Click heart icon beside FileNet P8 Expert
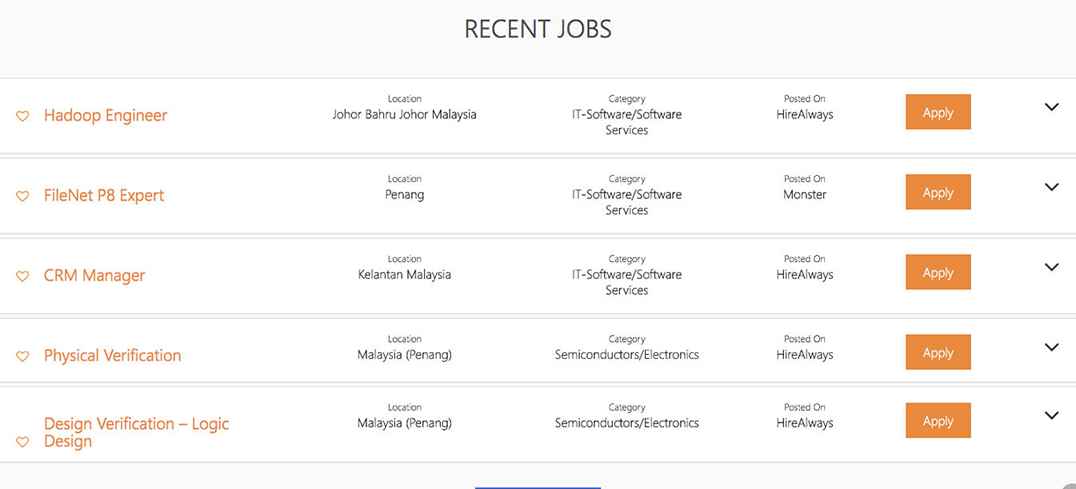Viewport: 1076px width, 489px height. click(22, 197)
